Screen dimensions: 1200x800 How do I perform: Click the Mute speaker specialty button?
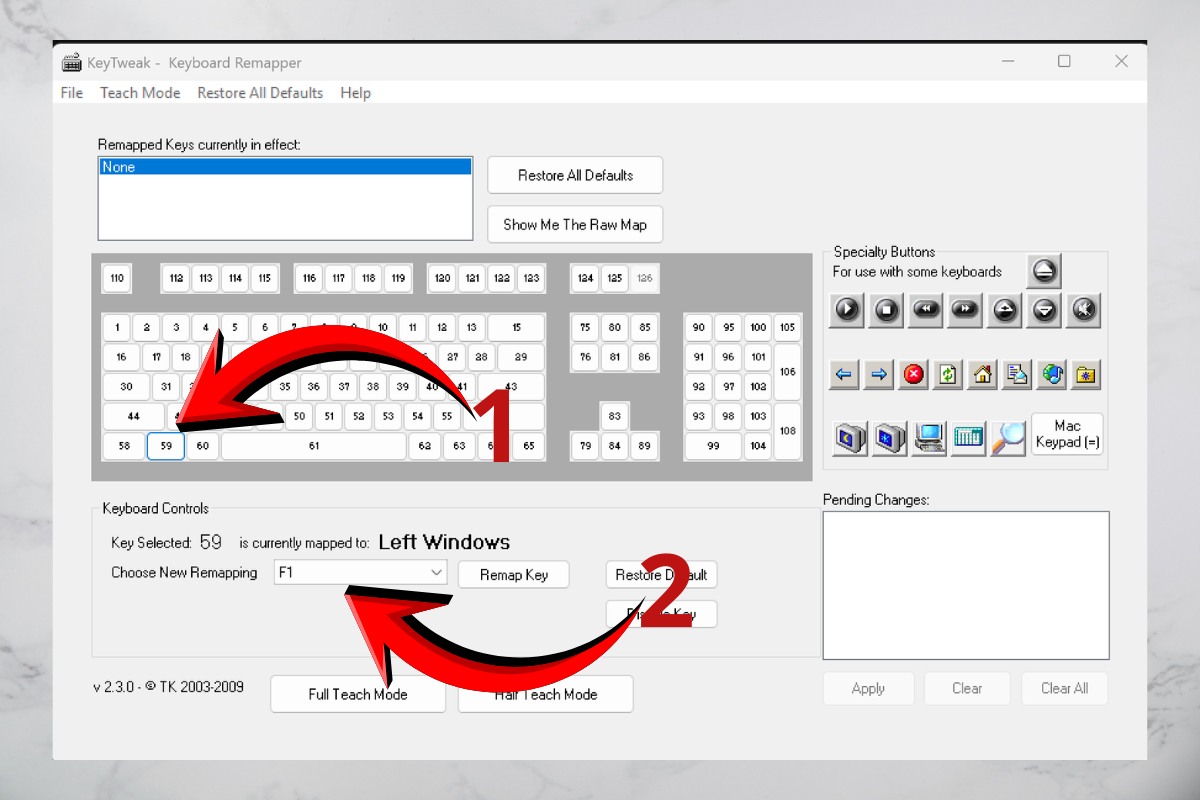point(1083,310)
